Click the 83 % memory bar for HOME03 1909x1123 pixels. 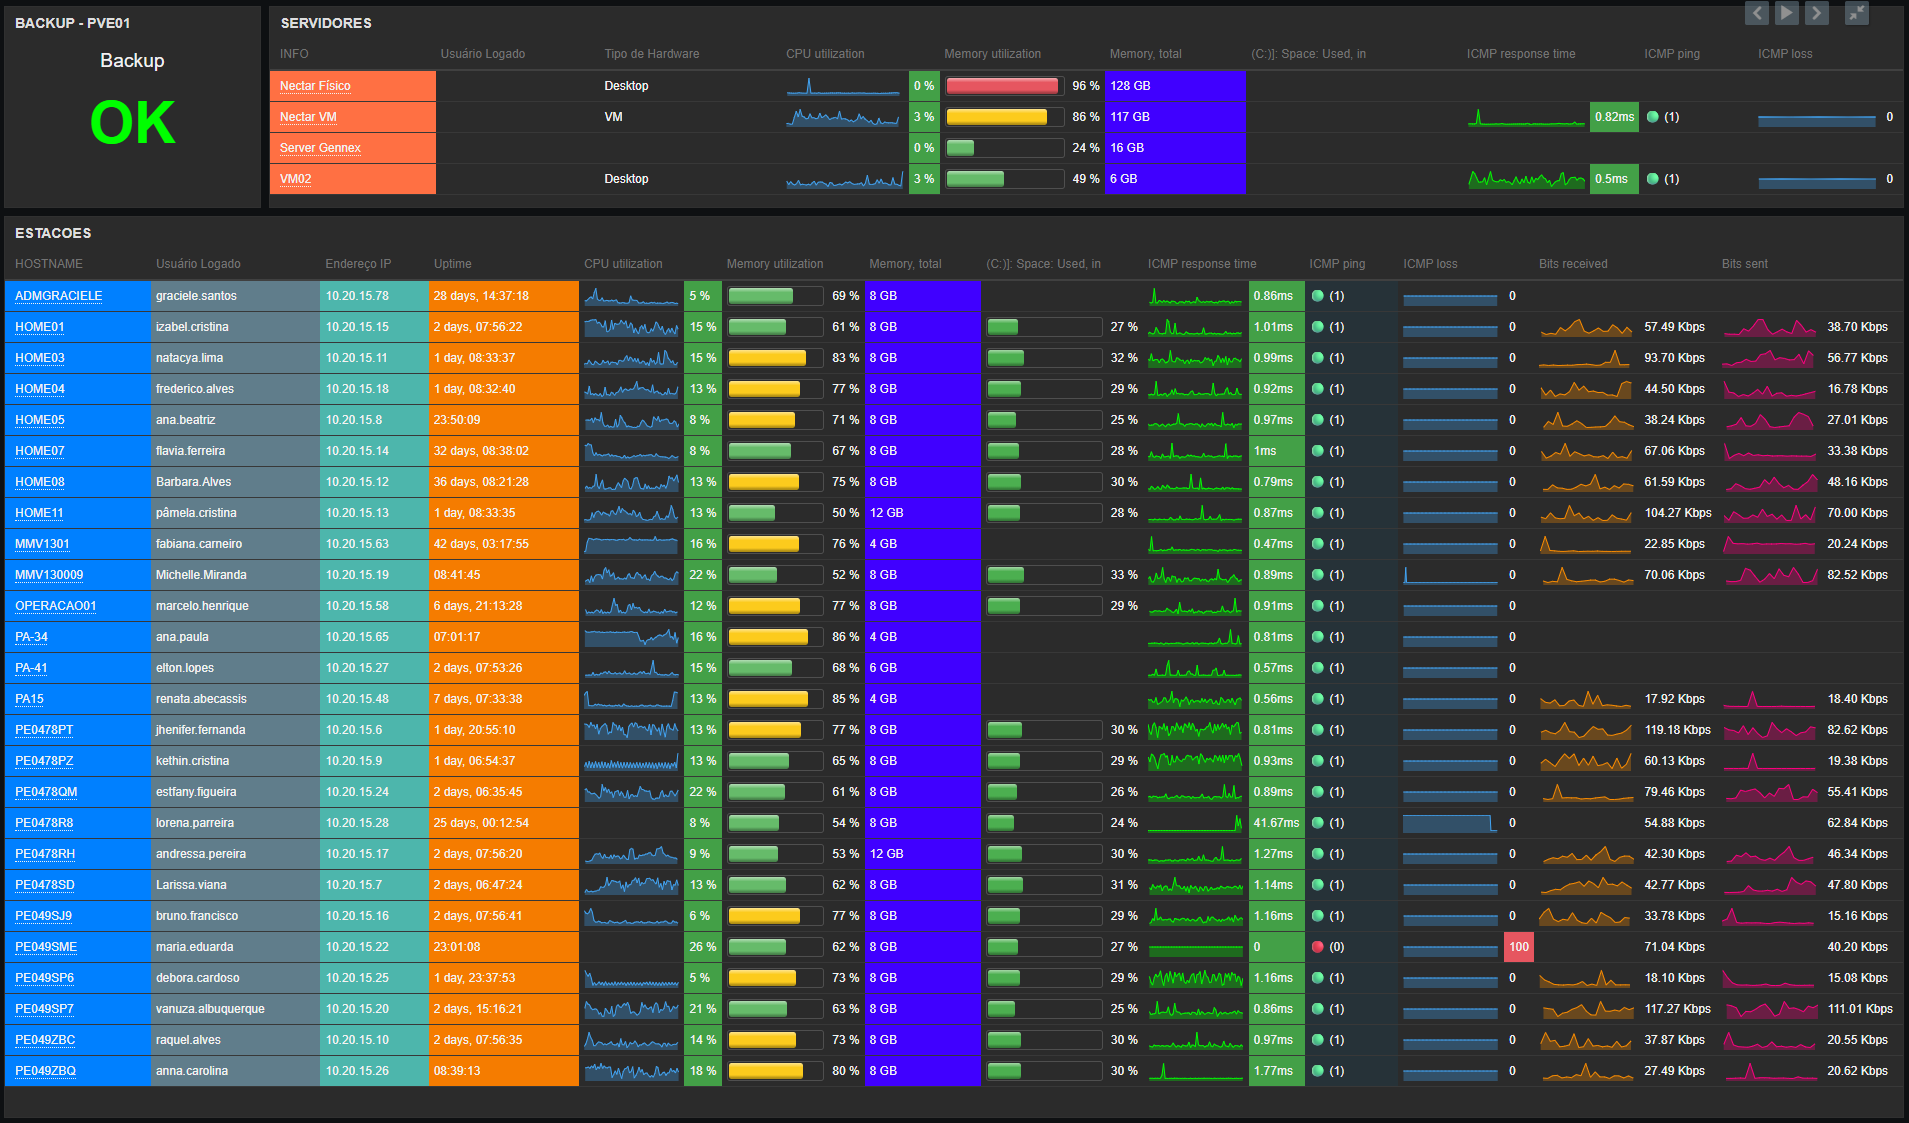click(x=775, y=358)
